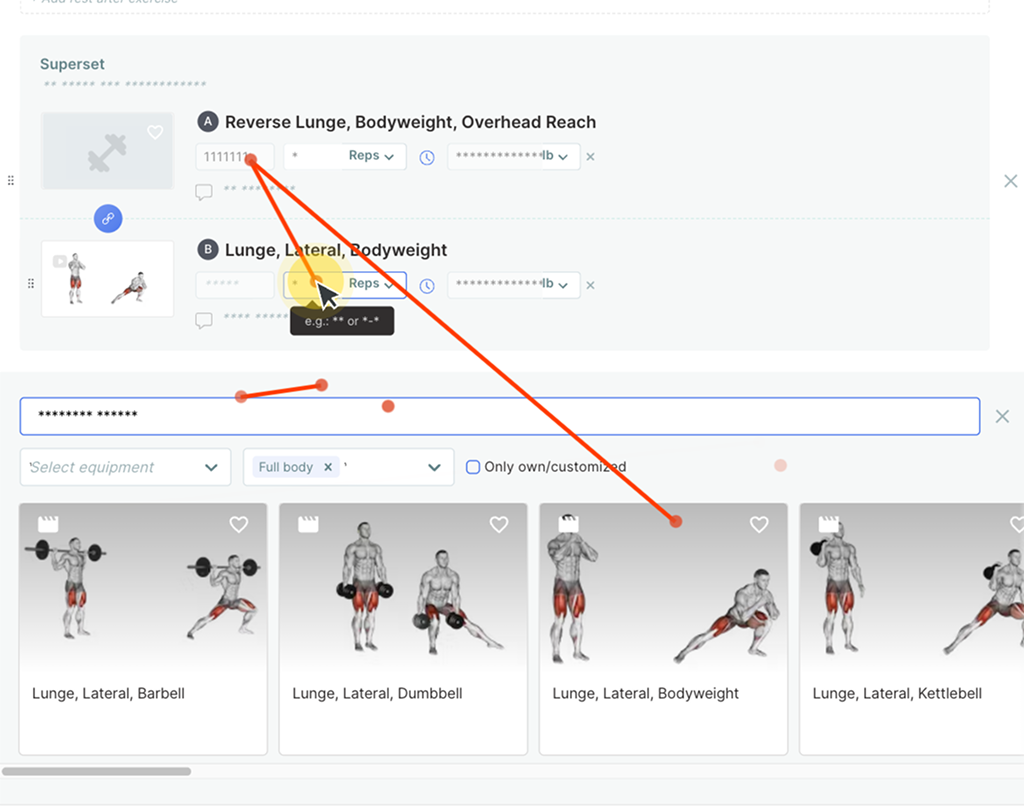The image size is (1024, 808).
Task: Remove the Full body filter tag
Action: click(328, 467)
